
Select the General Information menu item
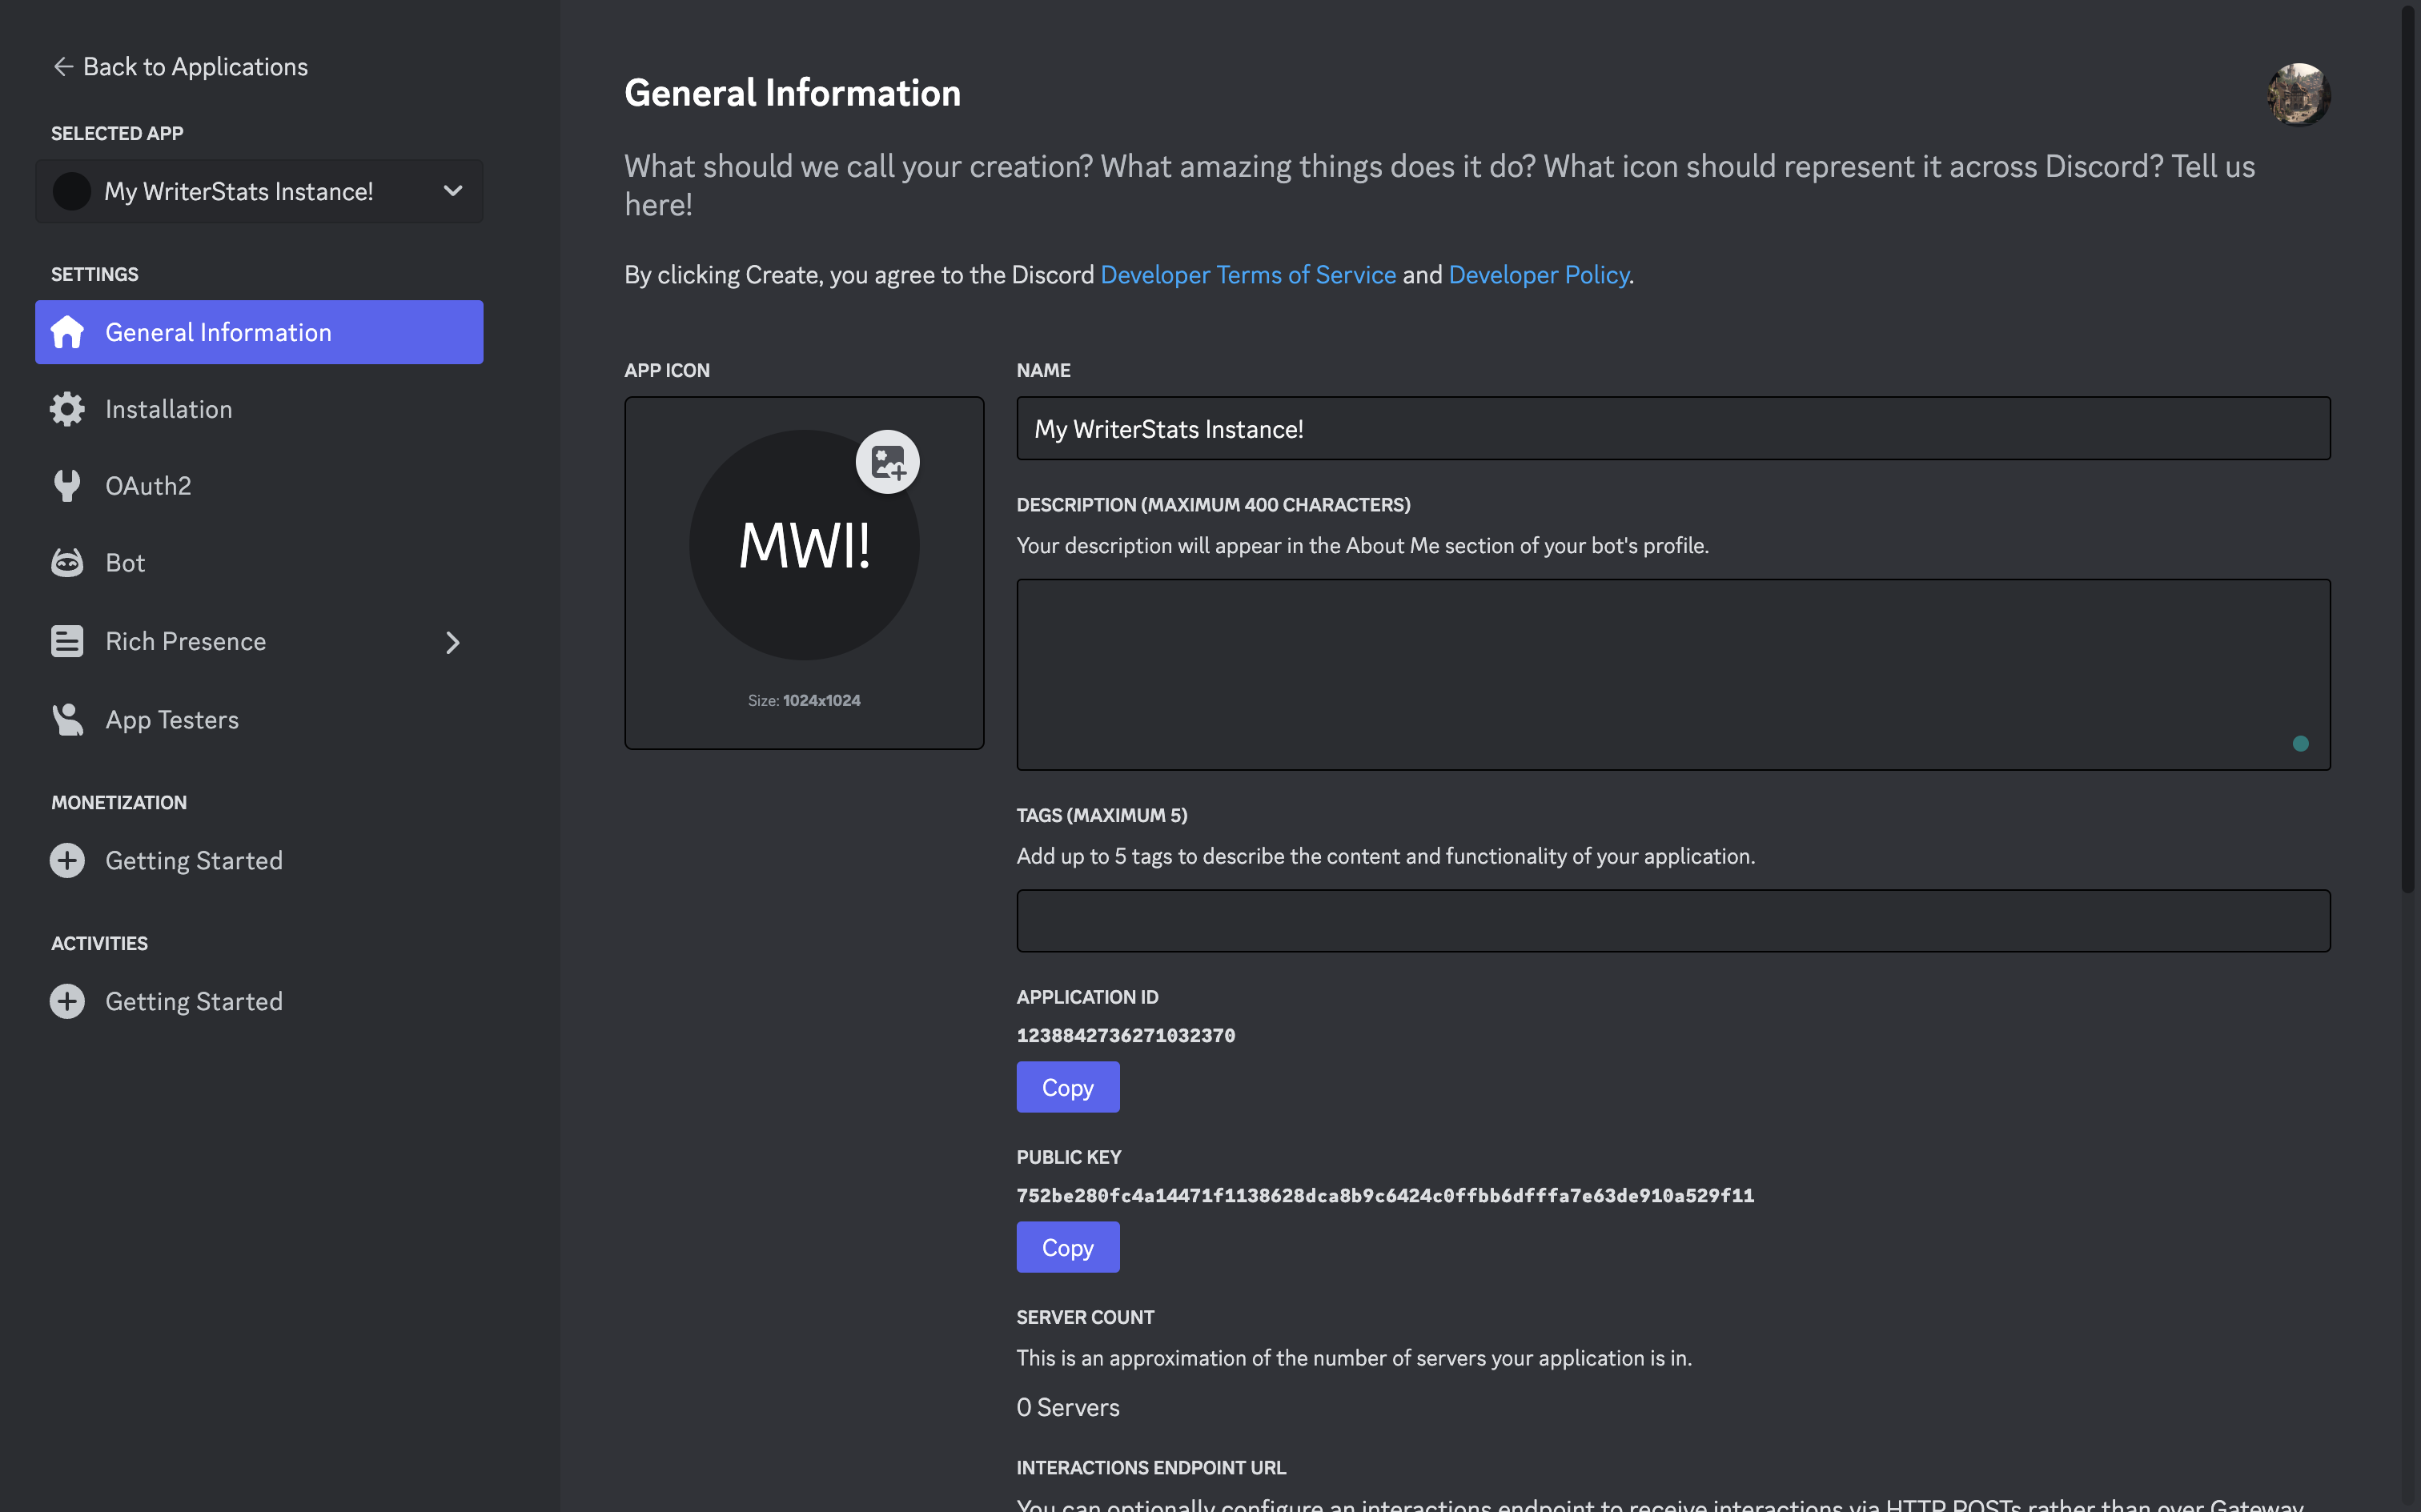(259, 332)
